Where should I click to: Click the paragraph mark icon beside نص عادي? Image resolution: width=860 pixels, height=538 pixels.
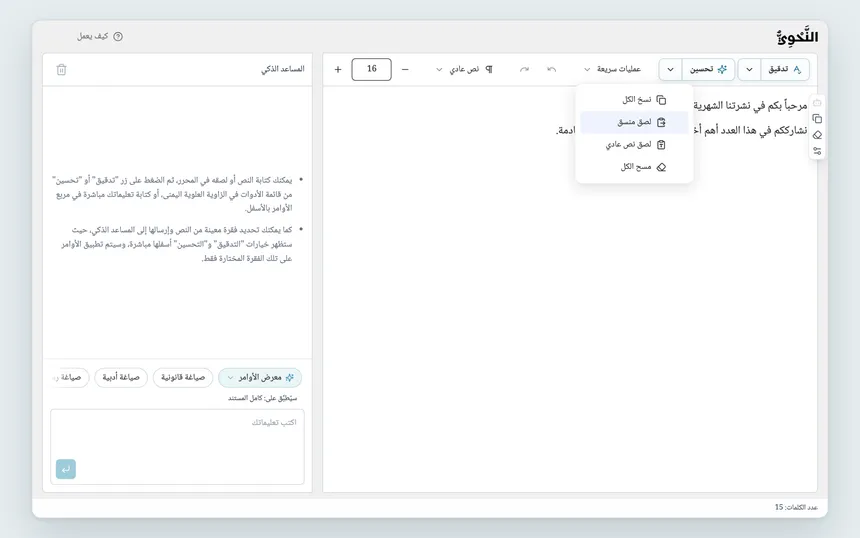click(489, 69)
